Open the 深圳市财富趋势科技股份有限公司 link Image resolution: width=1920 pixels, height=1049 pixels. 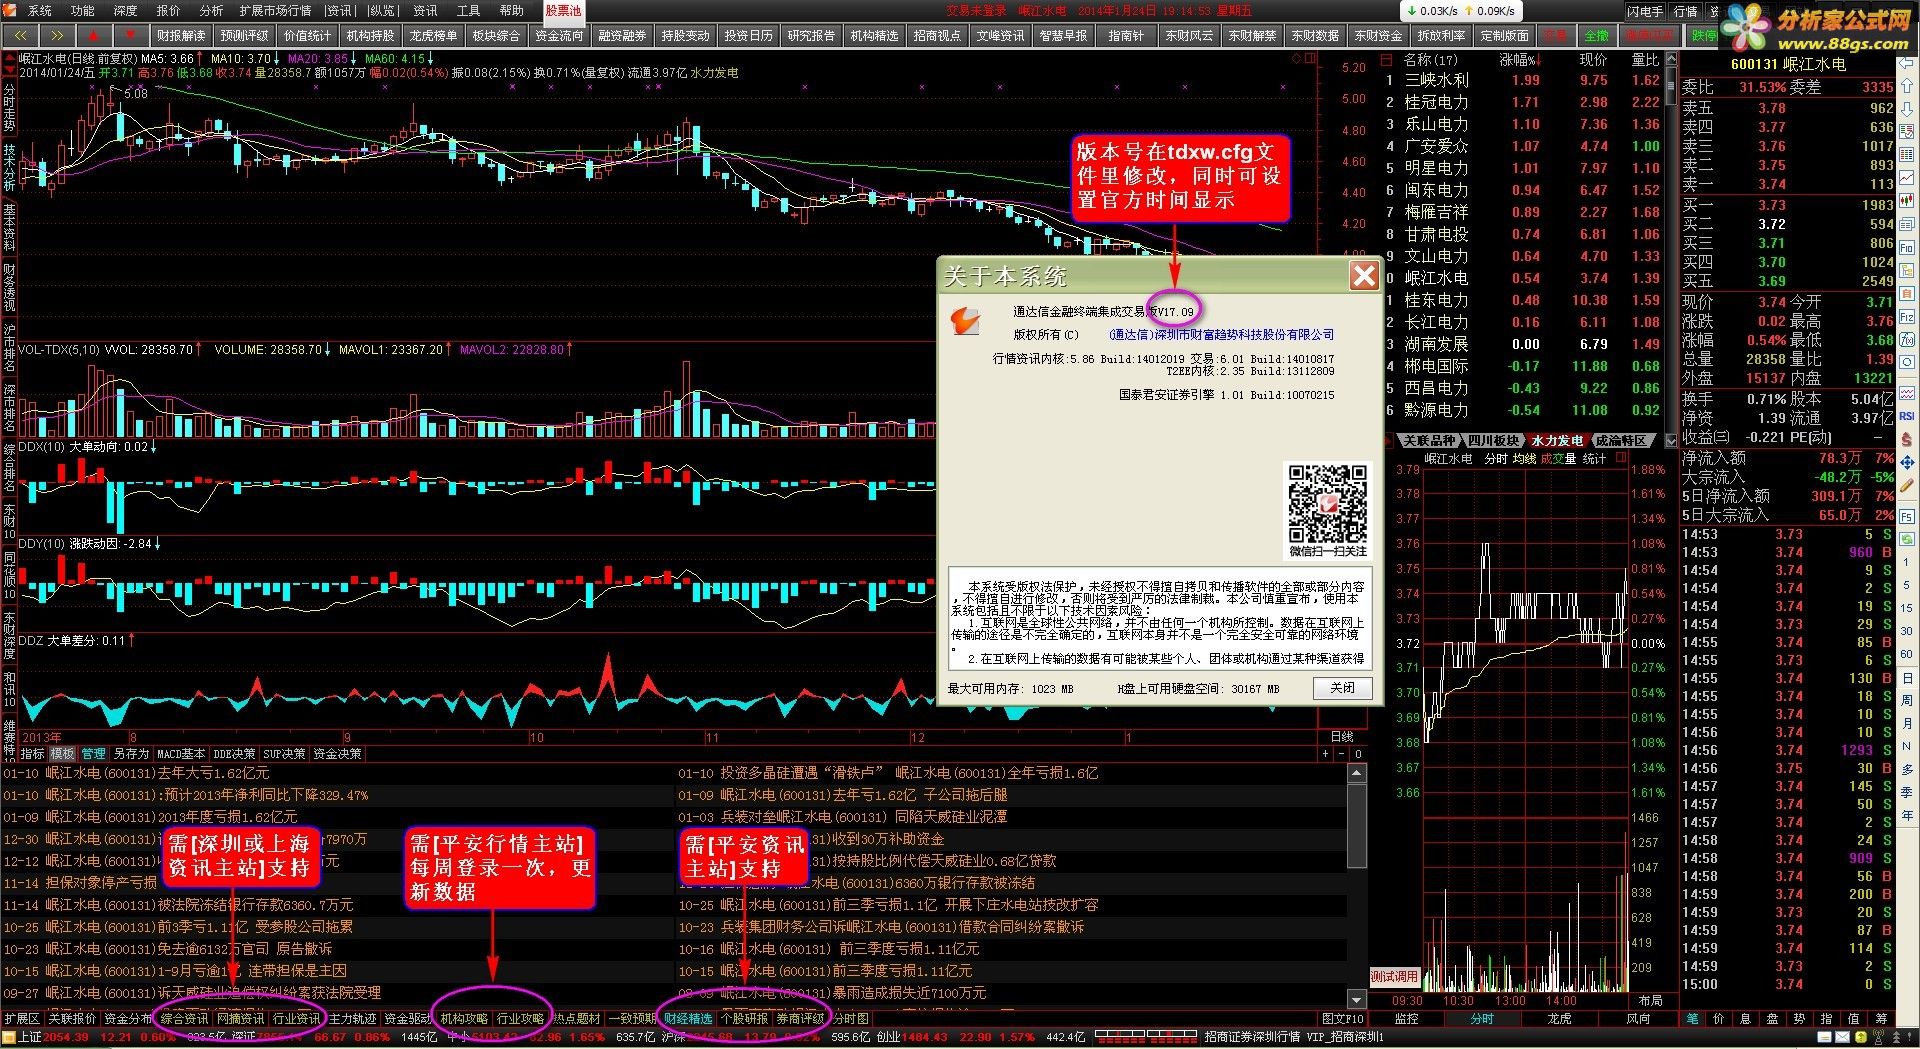click(x=1221, y=335)
